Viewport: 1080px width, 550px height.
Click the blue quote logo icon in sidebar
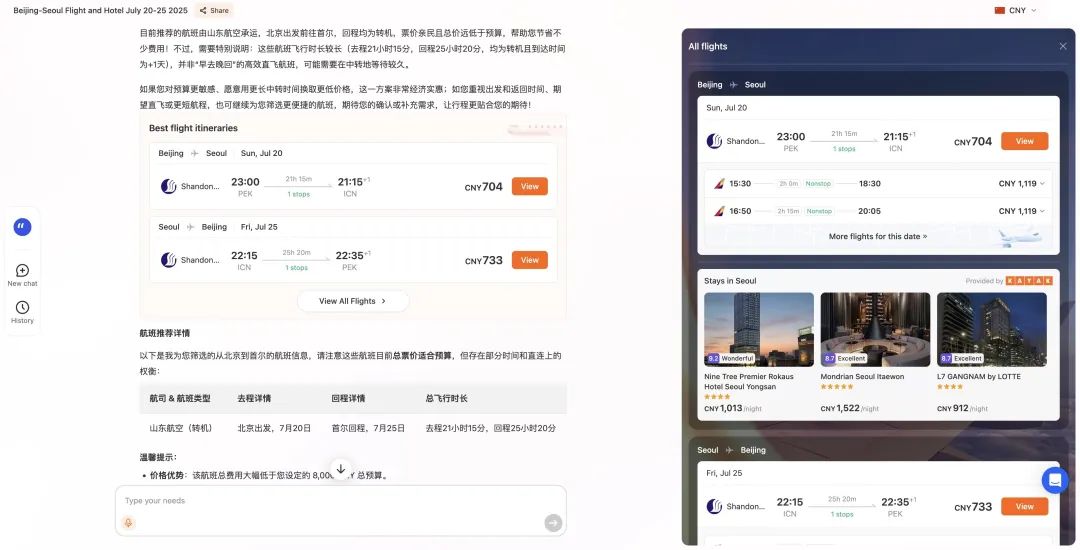click(22, 226)
